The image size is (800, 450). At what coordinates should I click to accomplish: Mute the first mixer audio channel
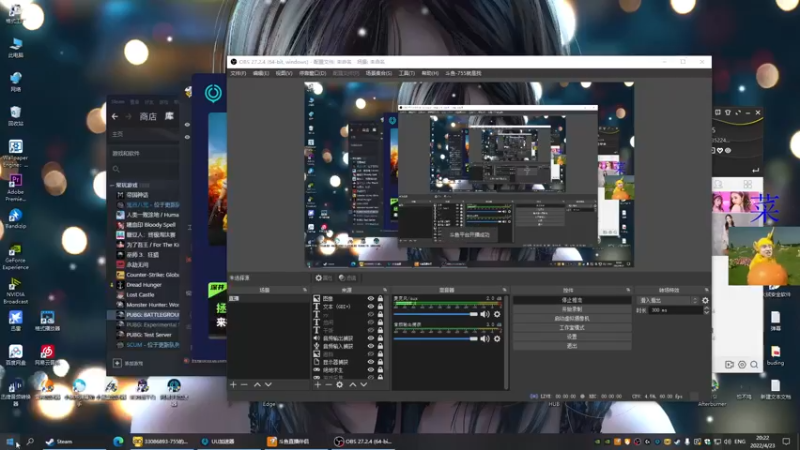click(485, 314)
